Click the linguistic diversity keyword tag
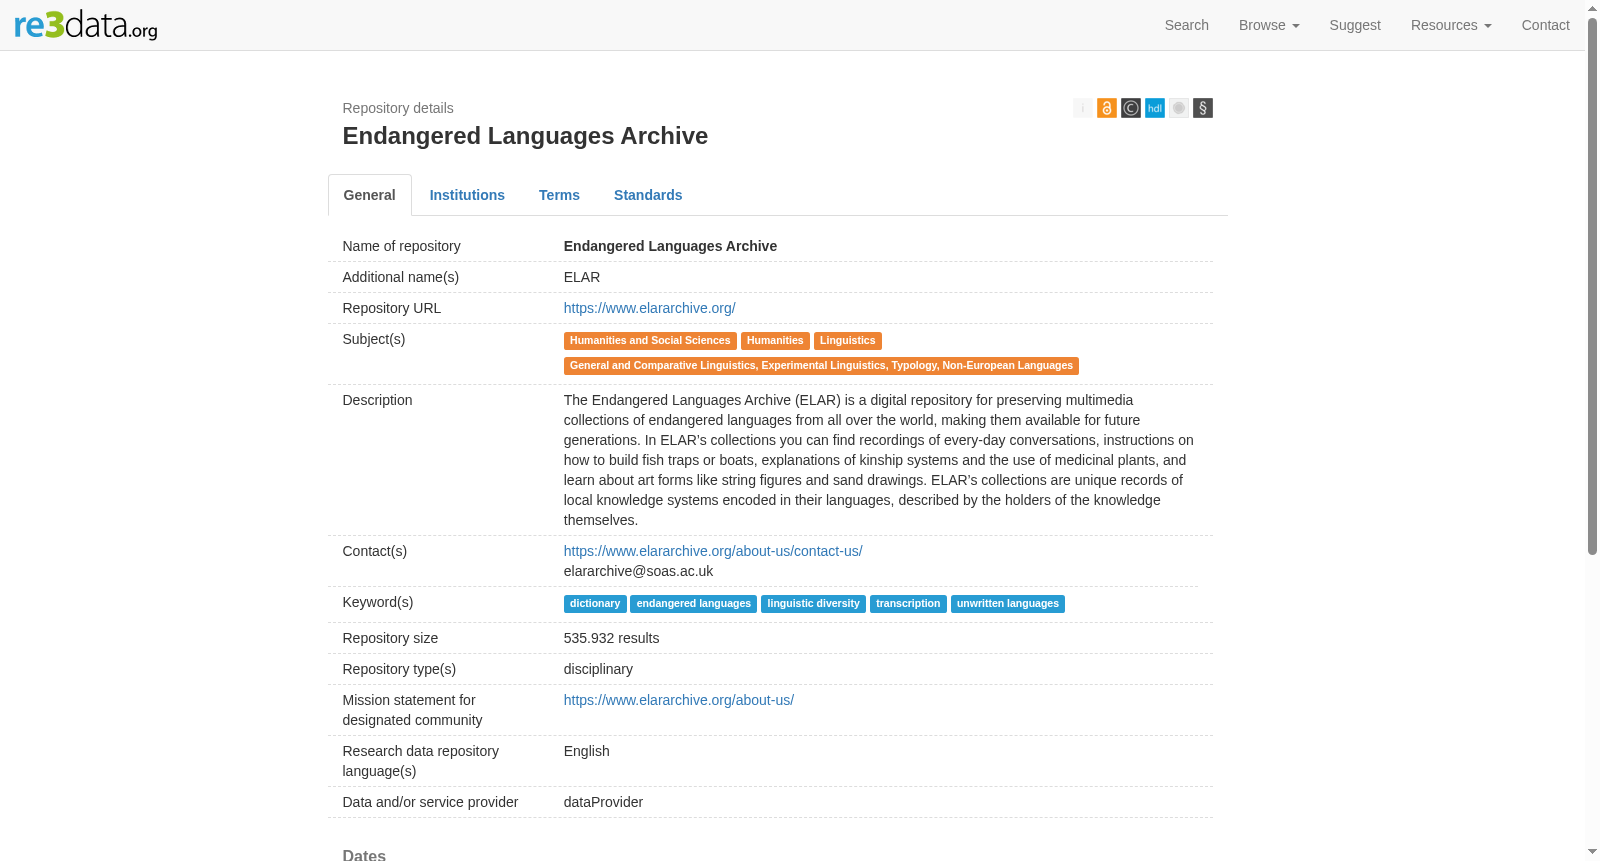The height and width of the screenshot is (861, 1600). point(813,604)
